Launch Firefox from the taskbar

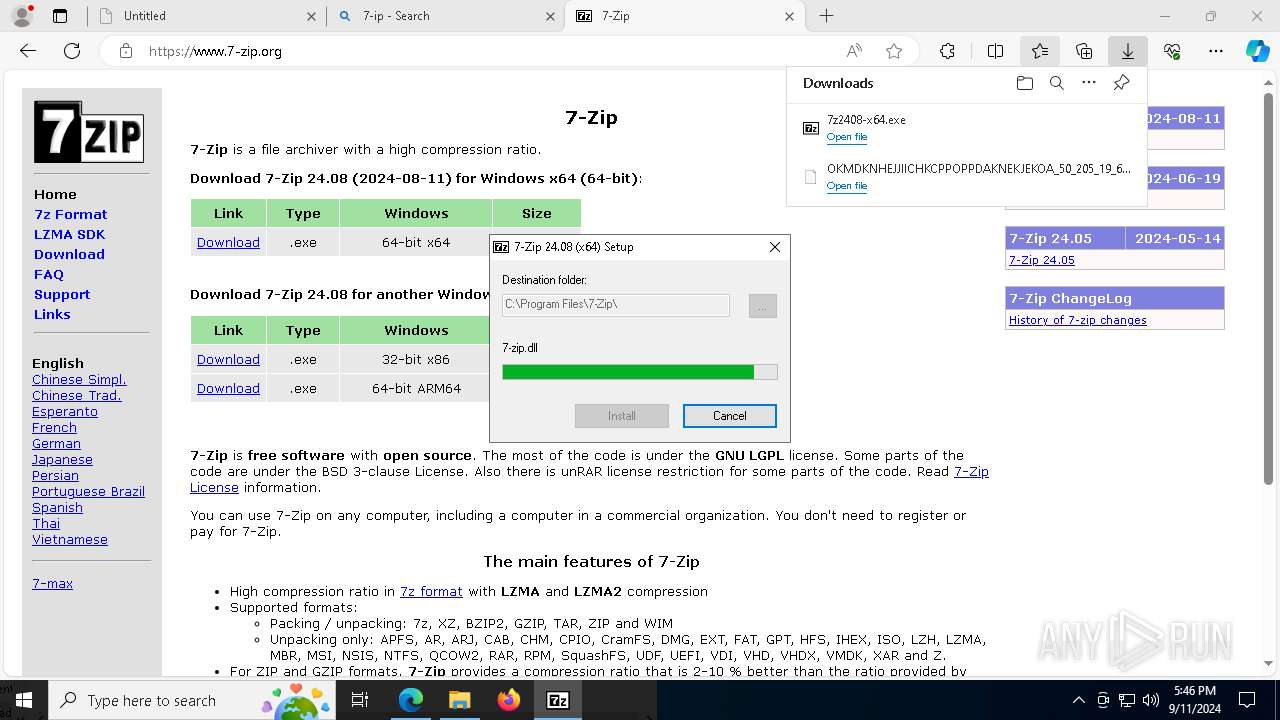509,700
